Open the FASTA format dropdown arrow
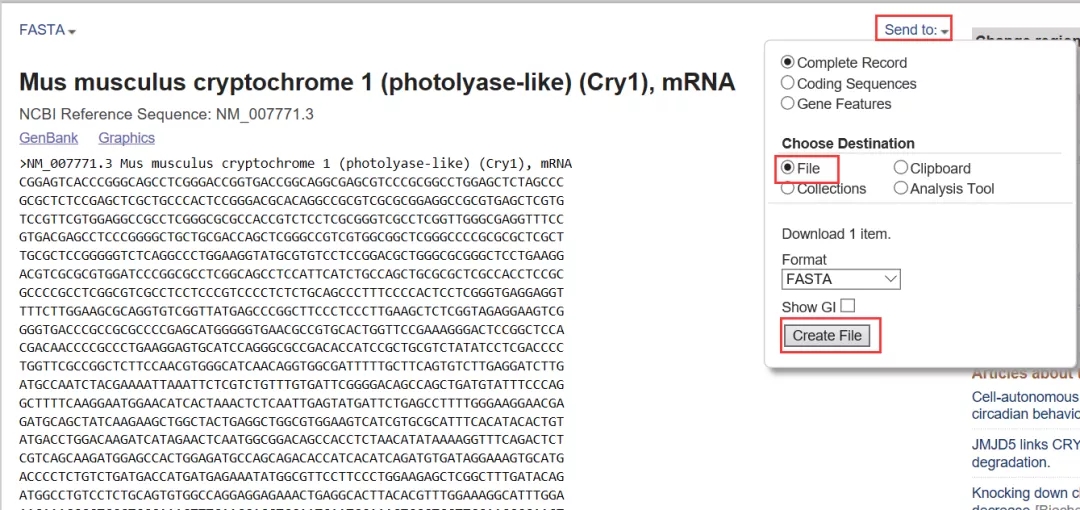 72,32
